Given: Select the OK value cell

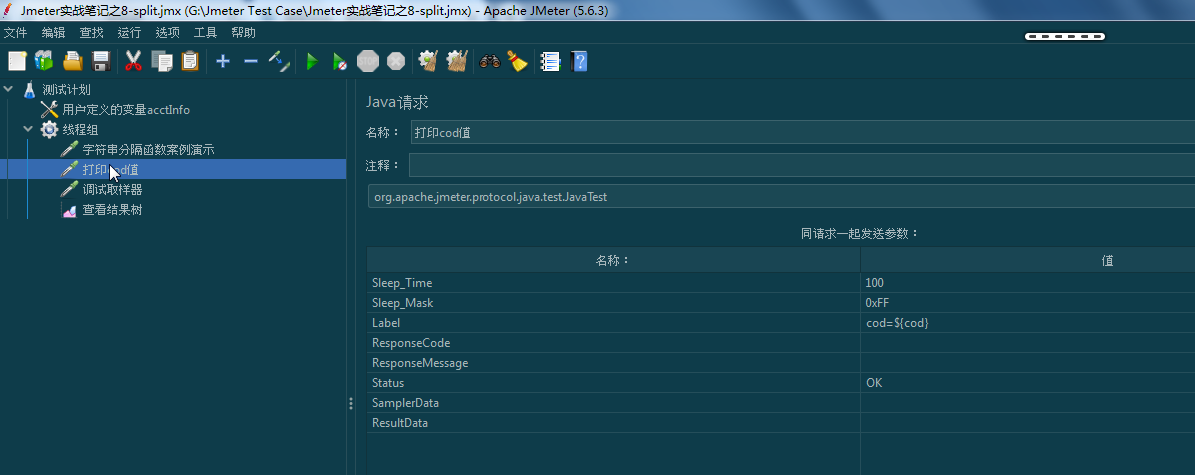Looking at the screenshot, I should 1028,383.
